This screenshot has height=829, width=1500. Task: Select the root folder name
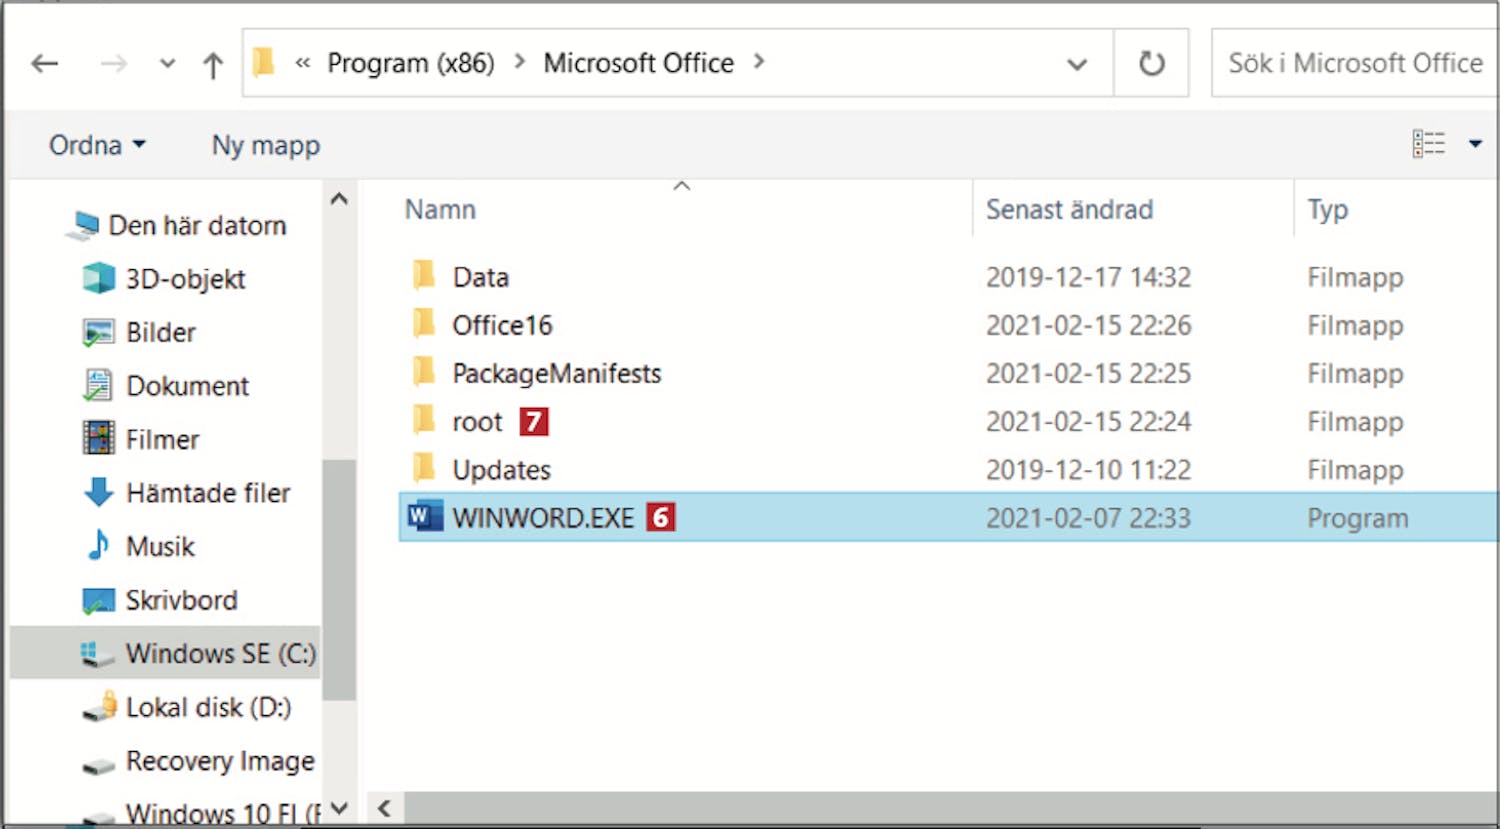click(x=477, y=422)
